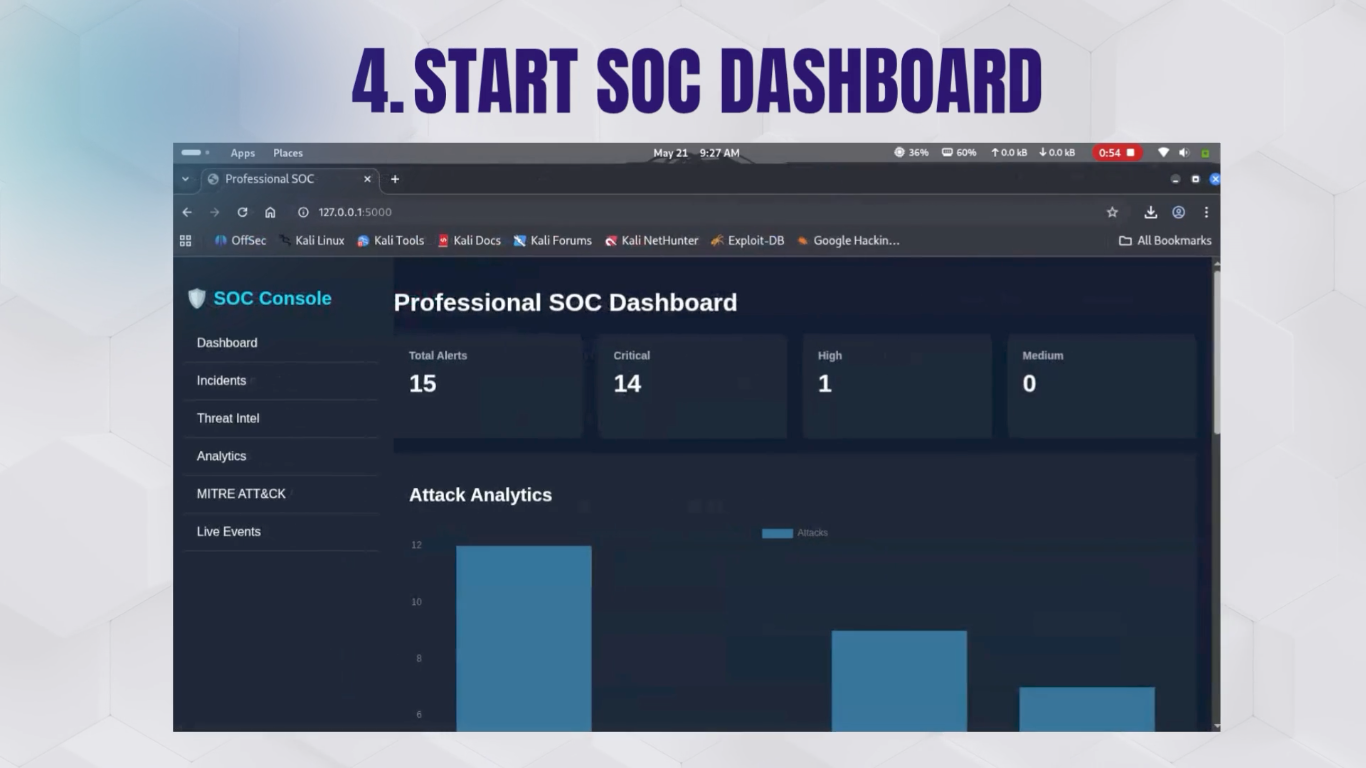Open the Kali Linux bookmark
This screenshot has width=1366, height=768.
(312, 240)
